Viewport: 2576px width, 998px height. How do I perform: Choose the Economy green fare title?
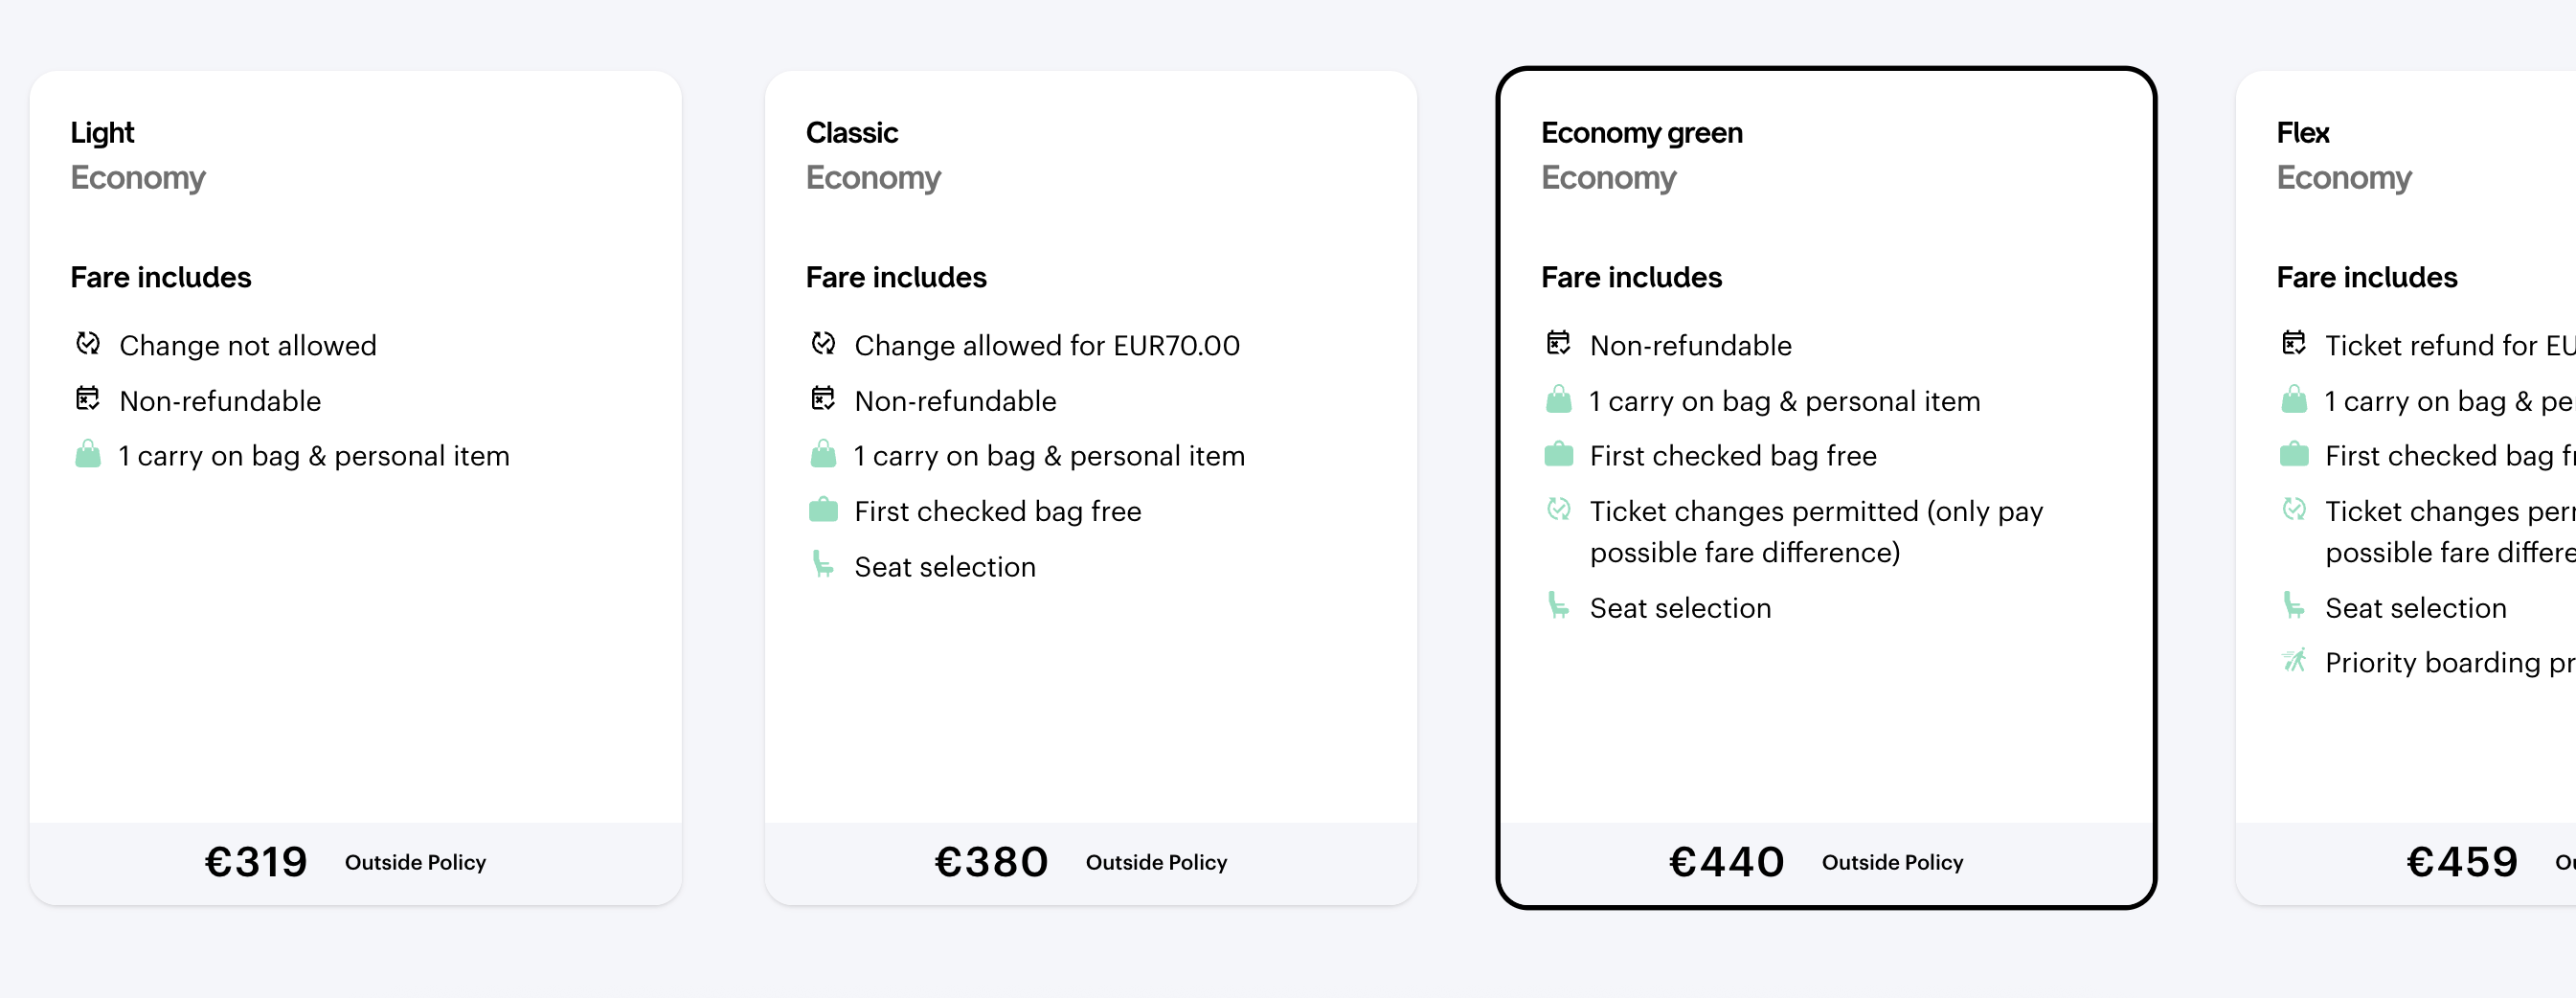click(1641, 133)
